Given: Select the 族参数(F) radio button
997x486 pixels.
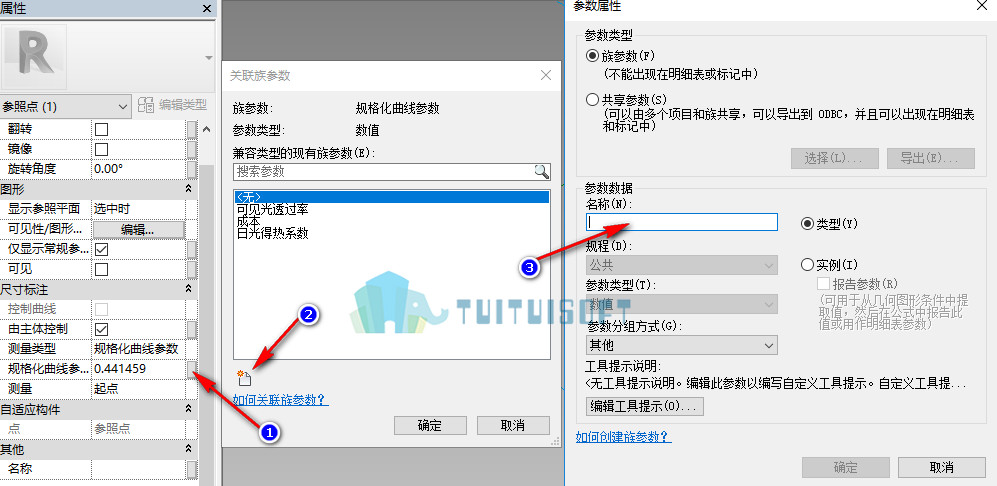Looking at the screenshot, I should (x=592, y=55).
